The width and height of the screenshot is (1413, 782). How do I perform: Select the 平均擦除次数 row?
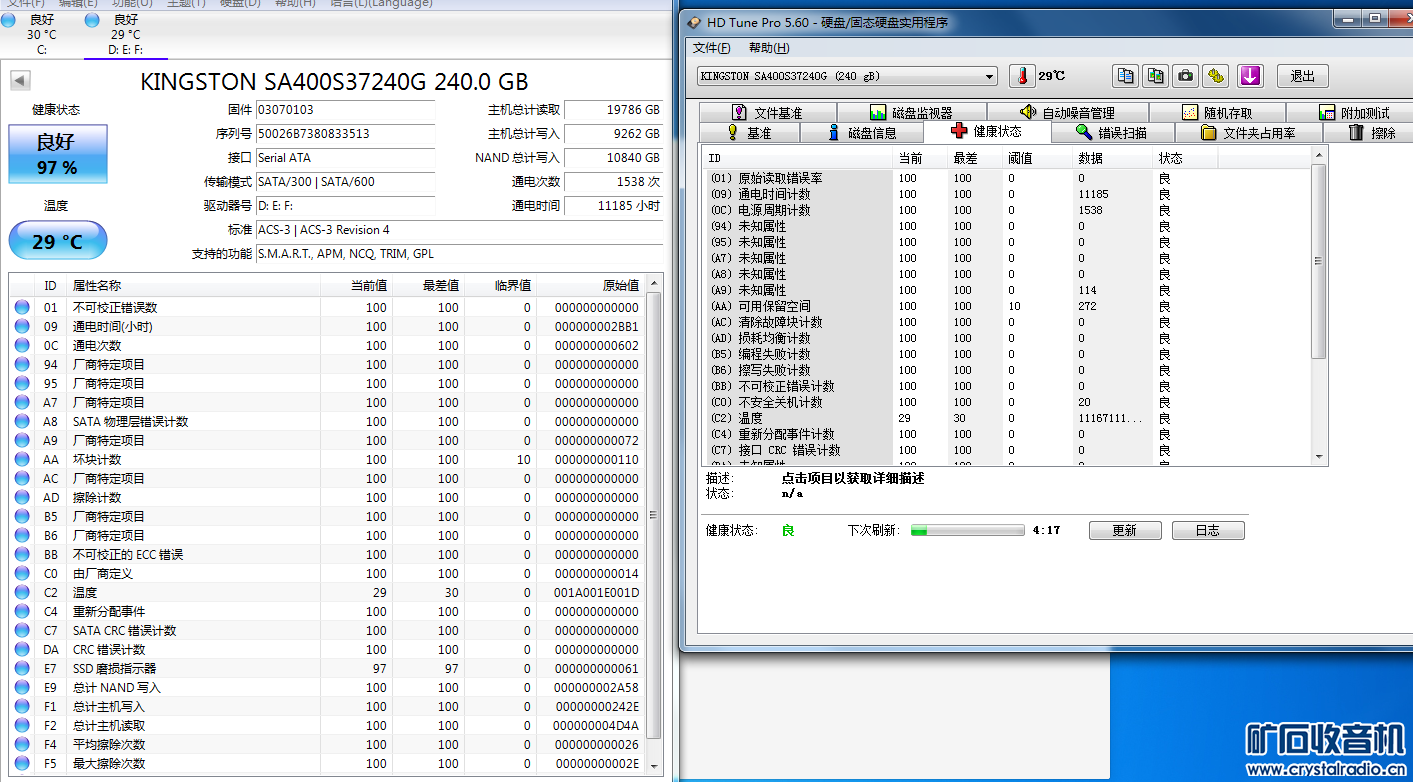pyautogui.click(x=327, y=744)
